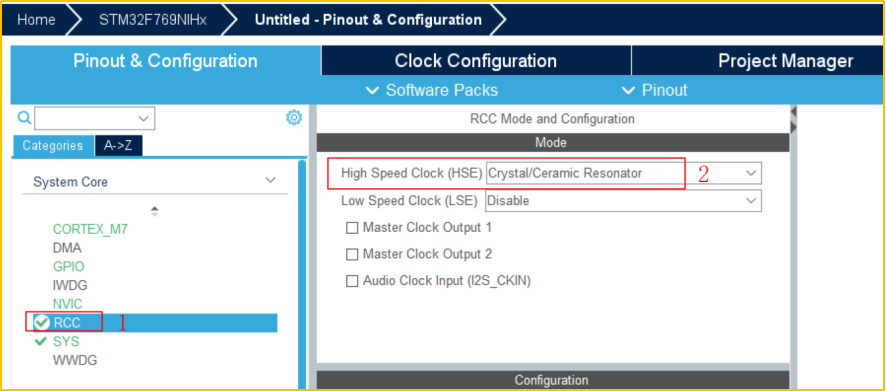Check Audio Clock Input (I2S_CKIN)
Screen dimensions: 886x391
point(352,281)
